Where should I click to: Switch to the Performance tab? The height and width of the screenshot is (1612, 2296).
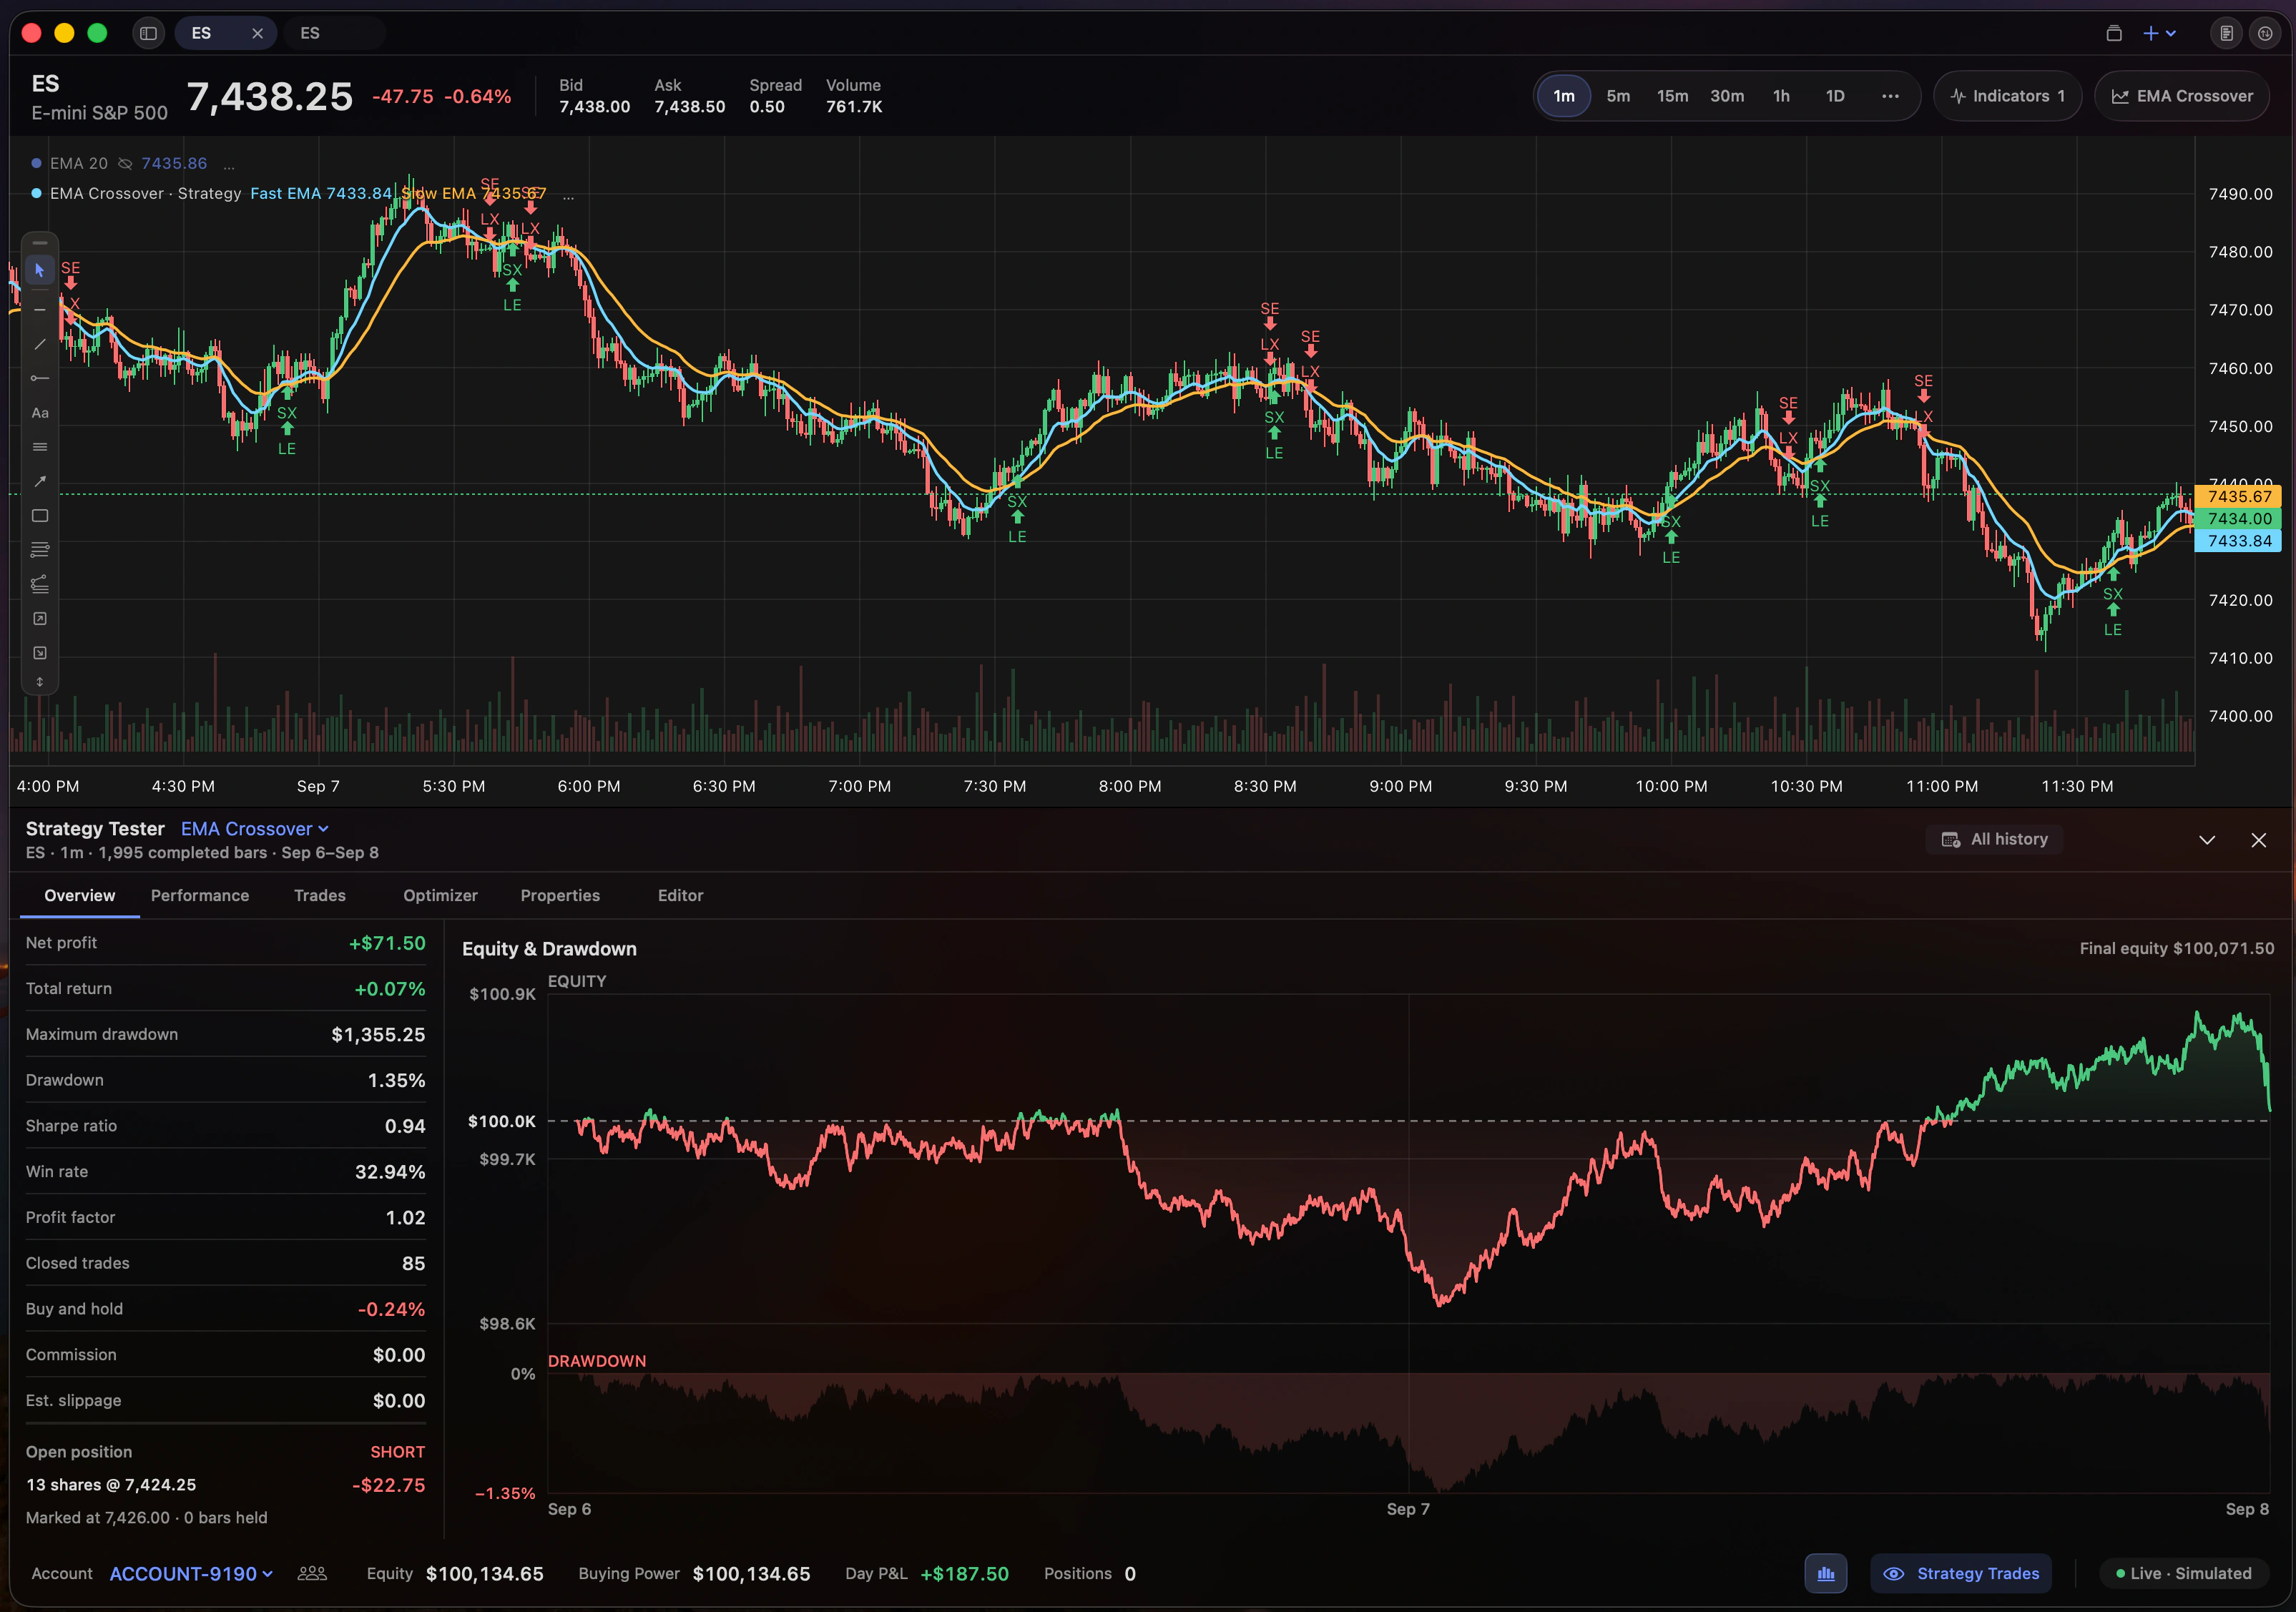pos(200,895)
